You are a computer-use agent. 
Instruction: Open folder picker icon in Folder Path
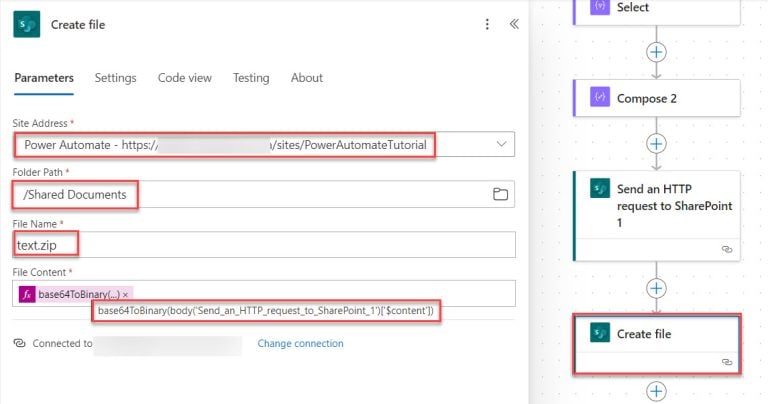point(500,194)
